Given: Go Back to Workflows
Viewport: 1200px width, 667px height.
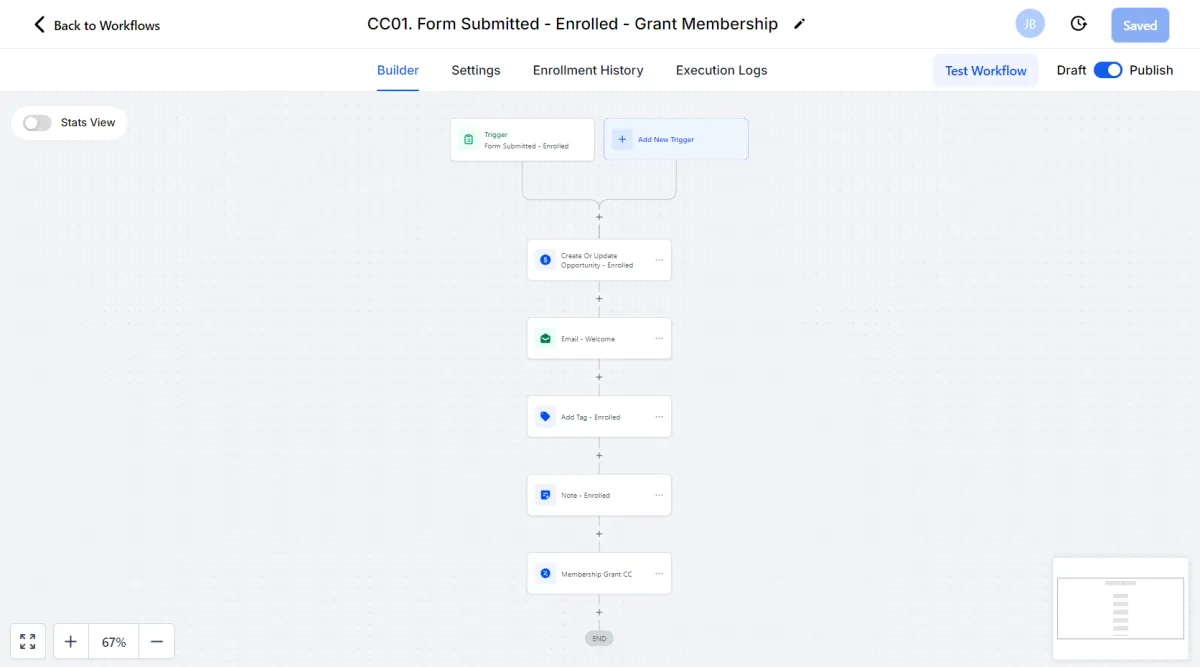Looking at the screenshot, I should tap(97, 25).
